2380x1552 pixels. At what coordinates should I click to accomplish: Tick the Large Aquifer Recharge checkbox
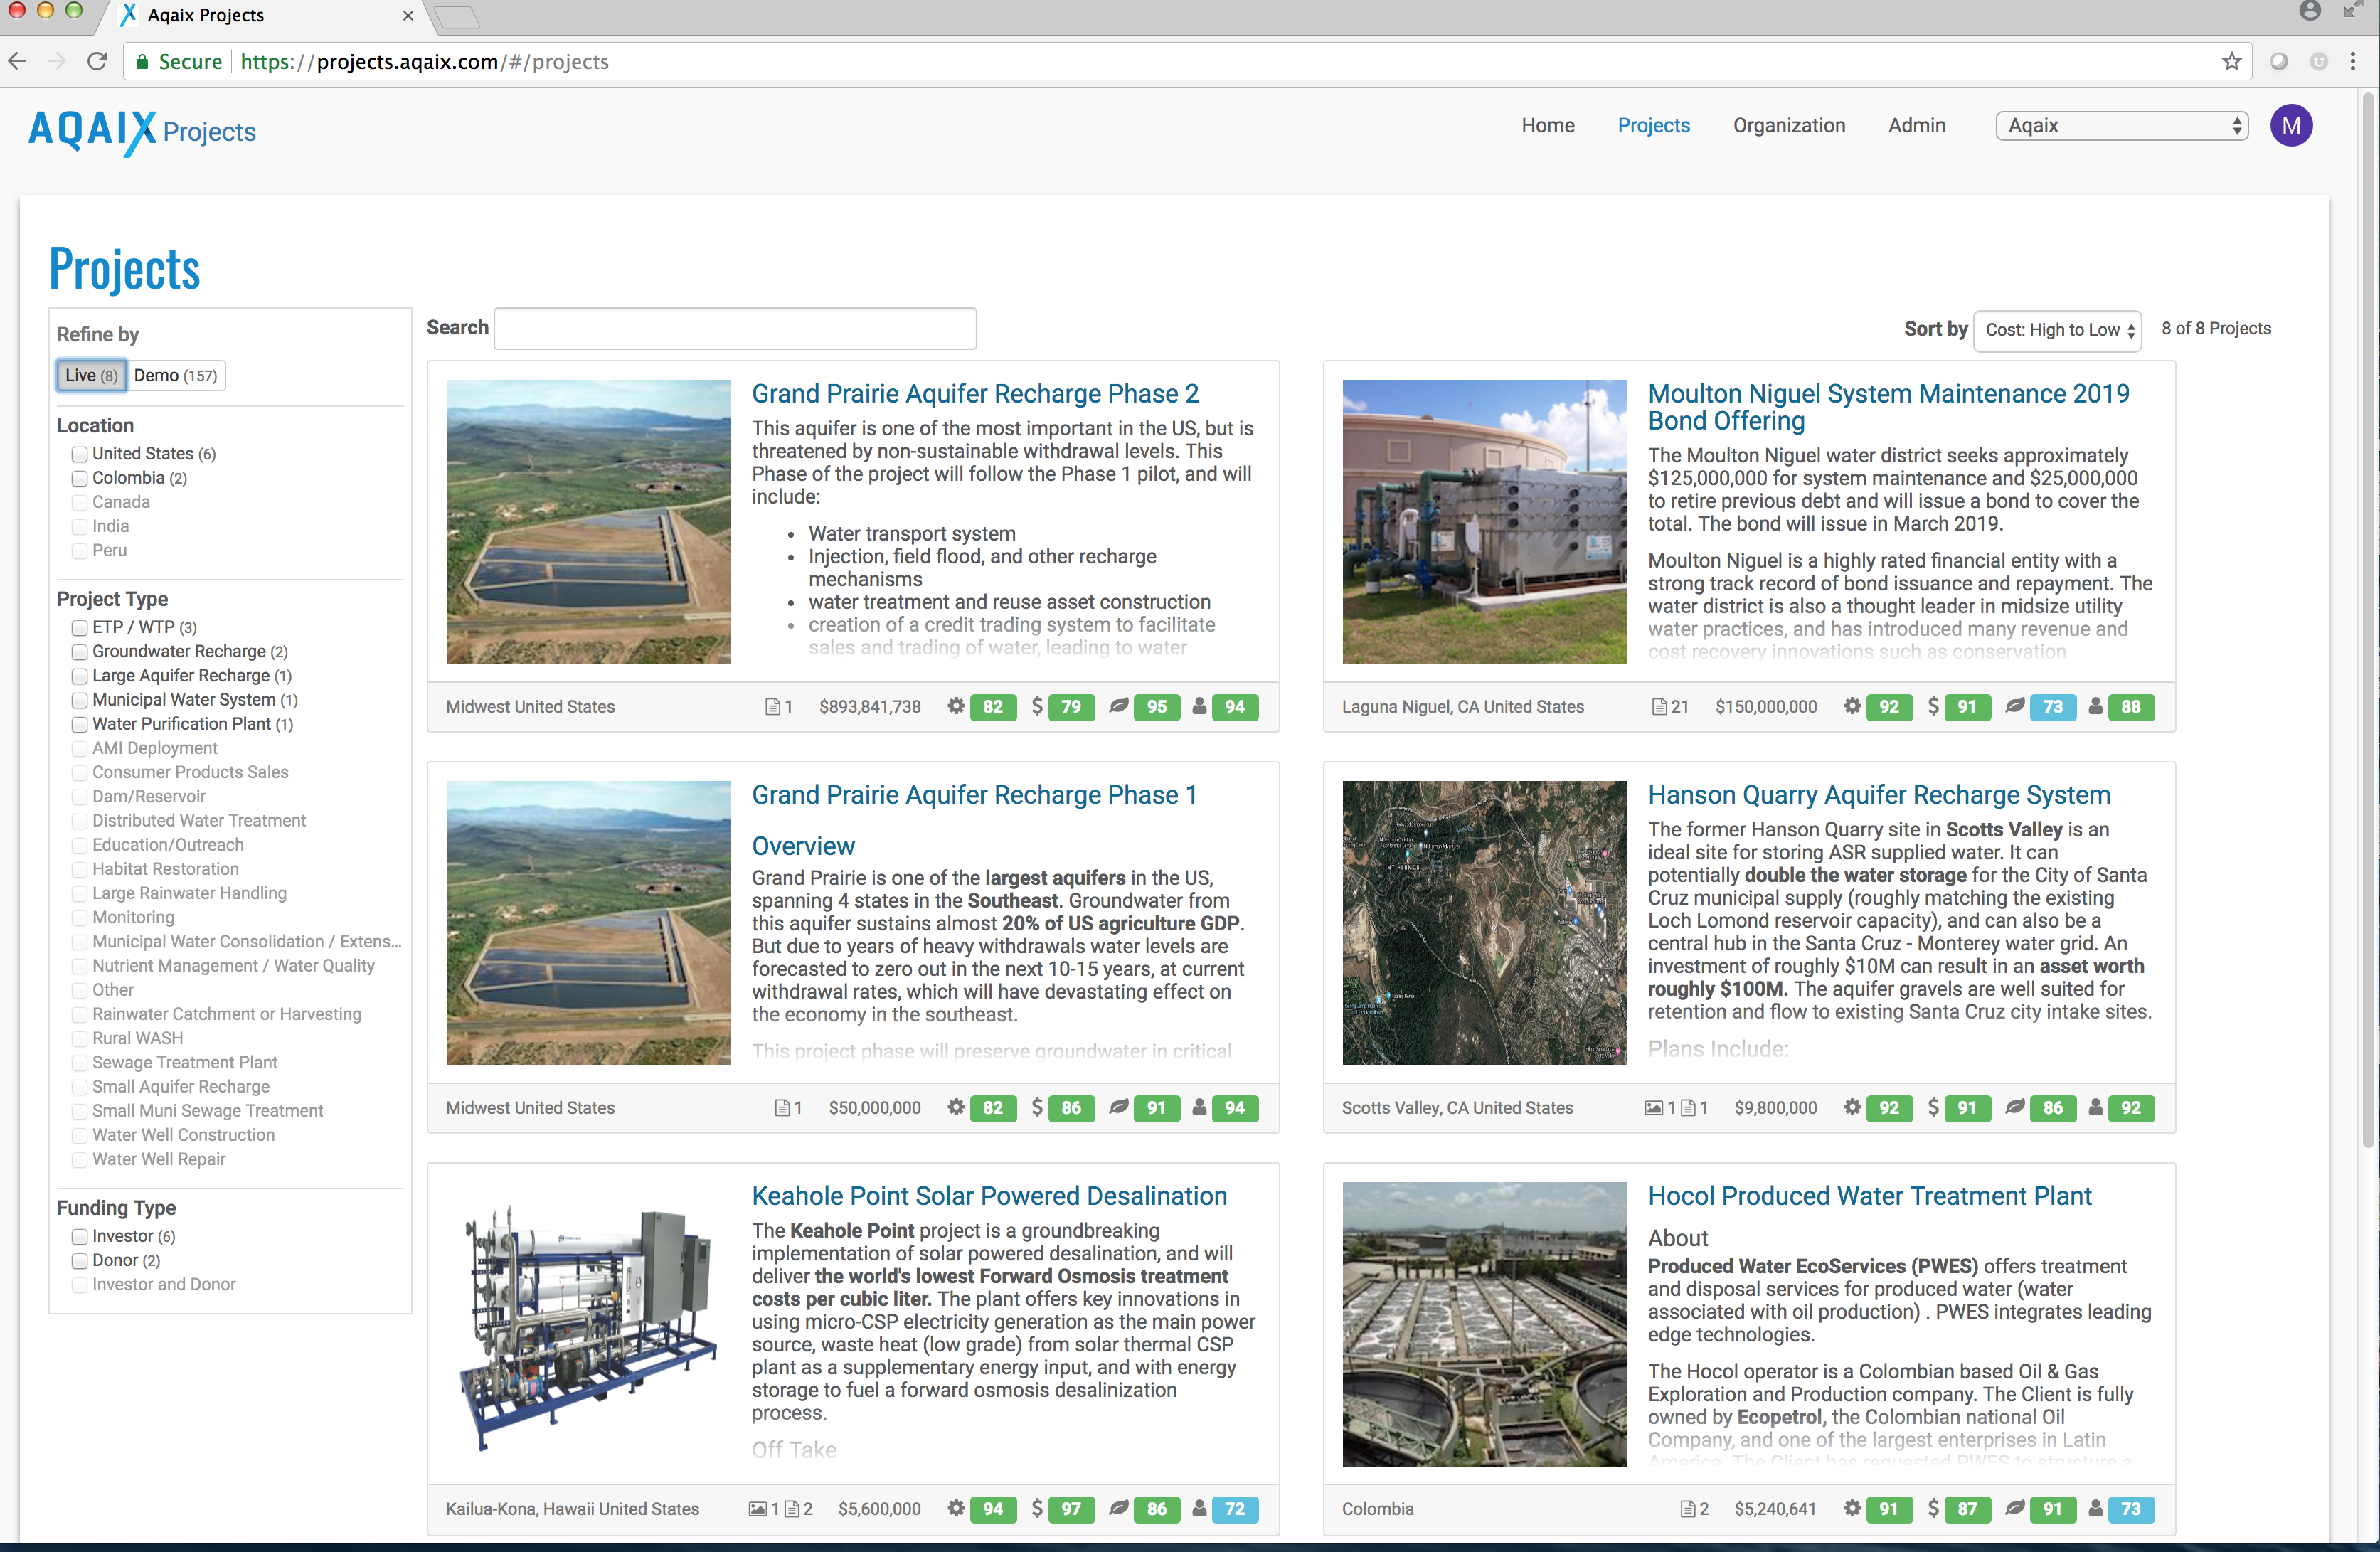pos(80,676)
